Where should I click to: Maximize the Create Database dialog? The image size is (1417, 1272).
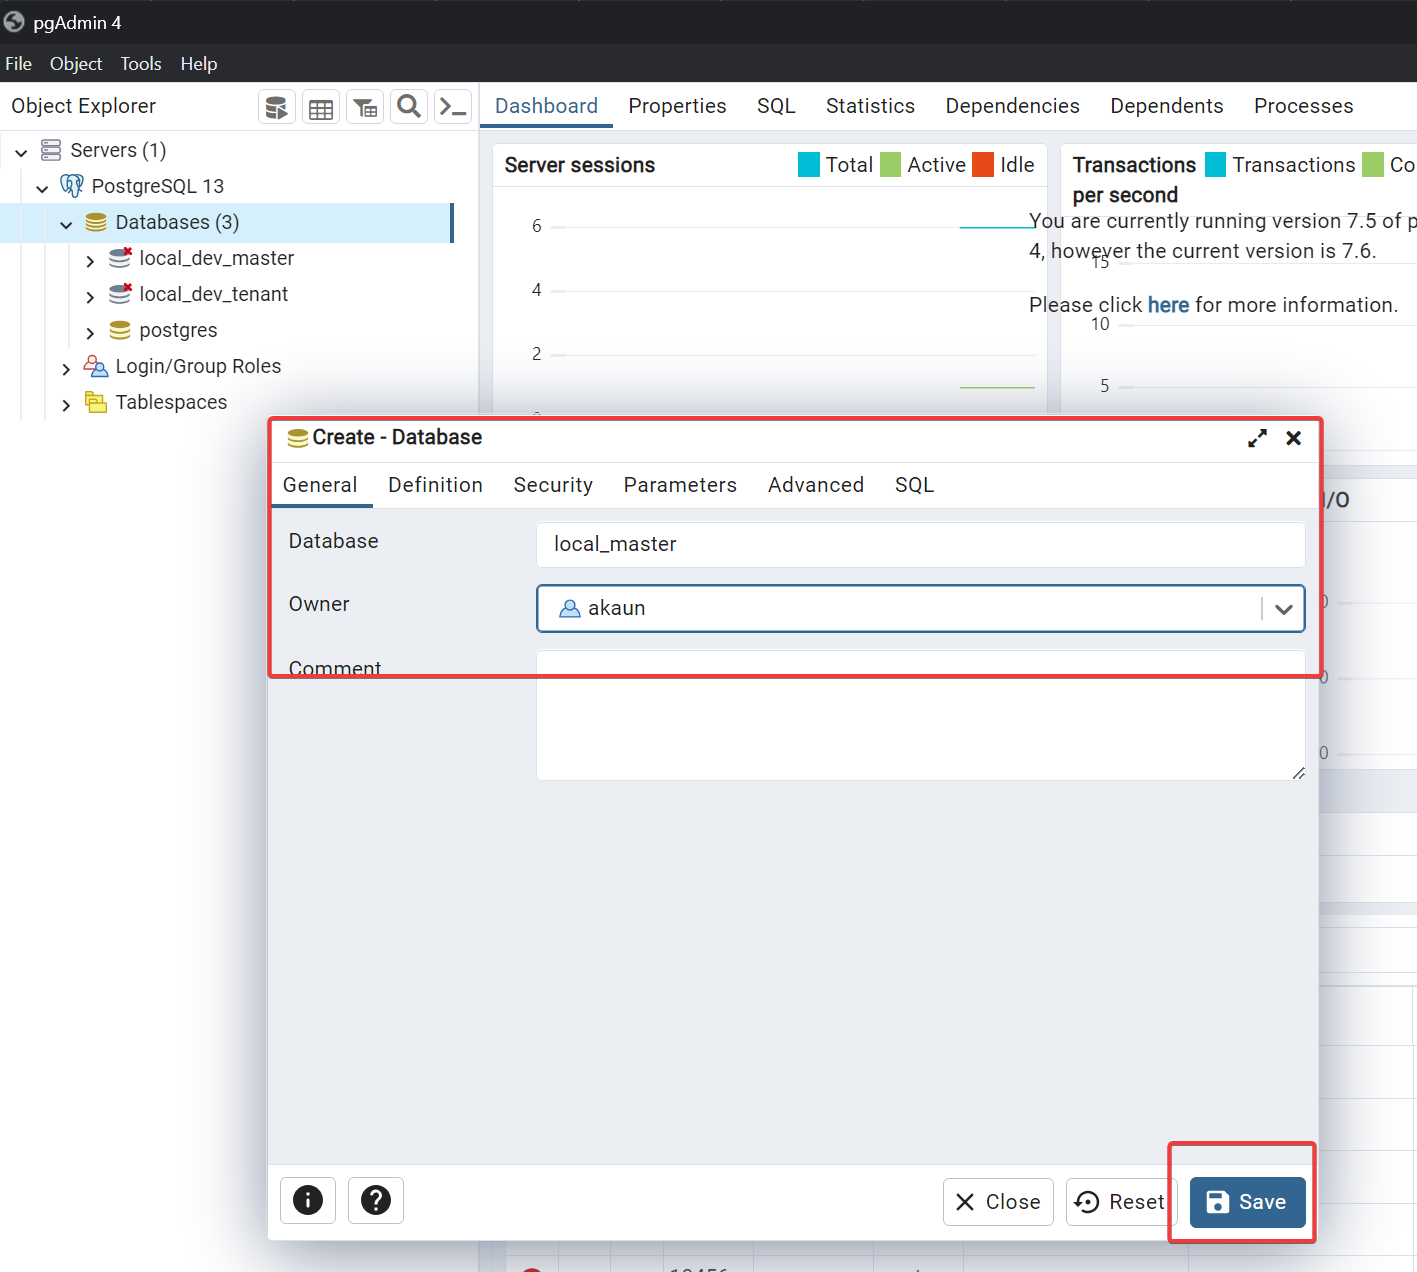[1257, 438]
